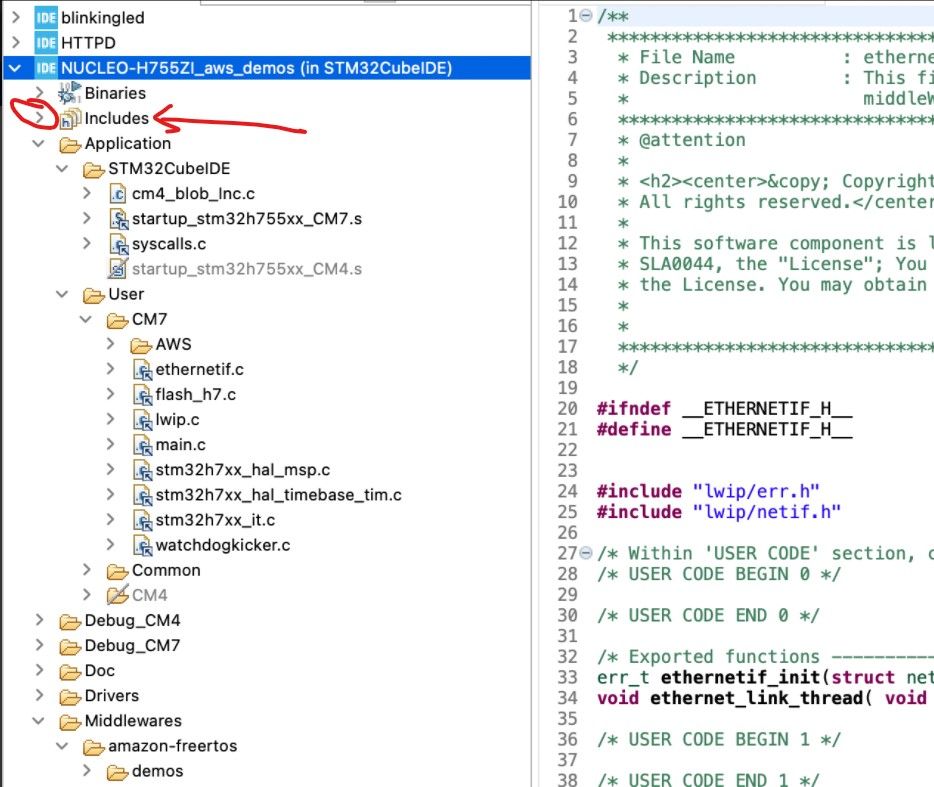Click the NUCLEO-H755ZI_aws_demos project IDE icon
Viewport: 934px width, 787px height.
coord(46,68)
